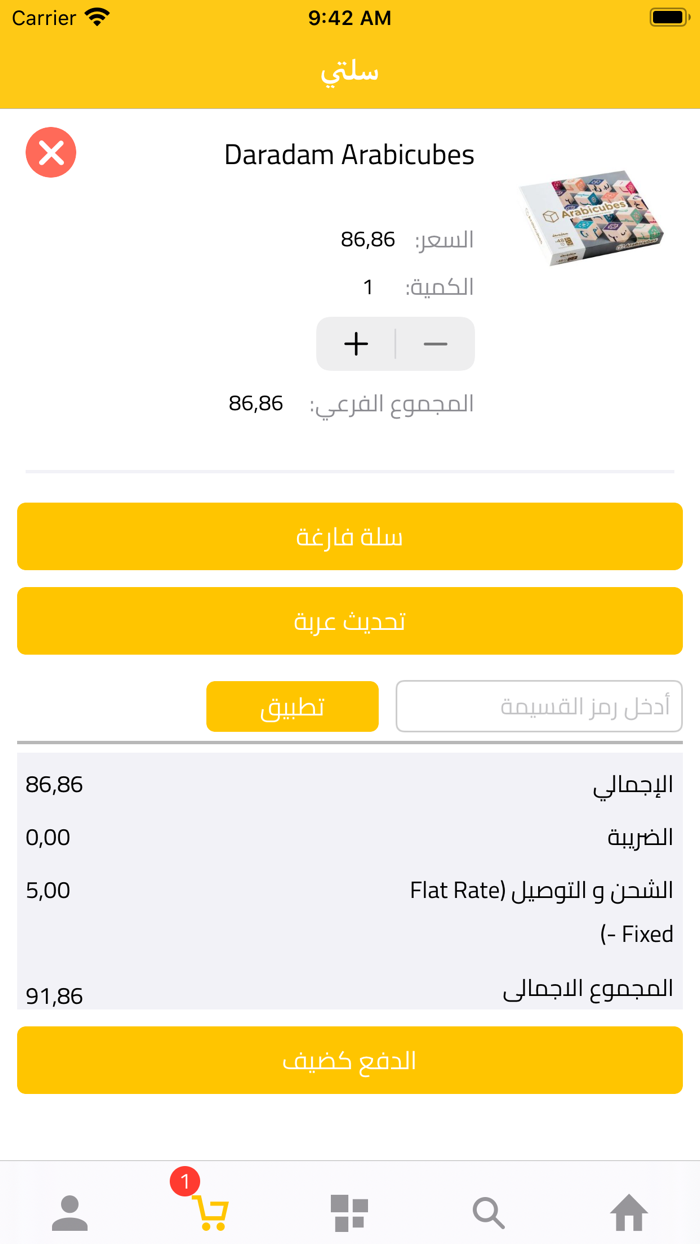This screenshot has width=700, height=1244.
Task: Open the categories grid icon
Action: tap(348, 1213)
